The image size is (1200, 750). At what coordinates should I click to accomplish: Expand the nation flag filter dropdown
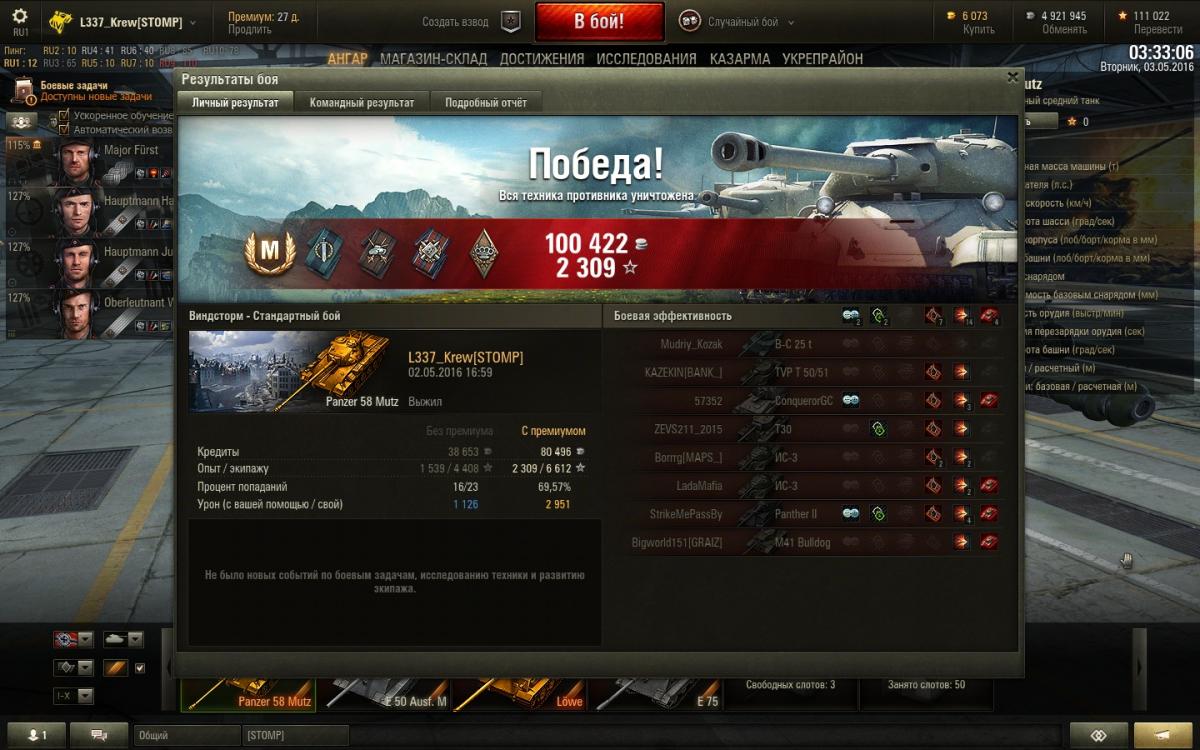[x=73, y=640]
